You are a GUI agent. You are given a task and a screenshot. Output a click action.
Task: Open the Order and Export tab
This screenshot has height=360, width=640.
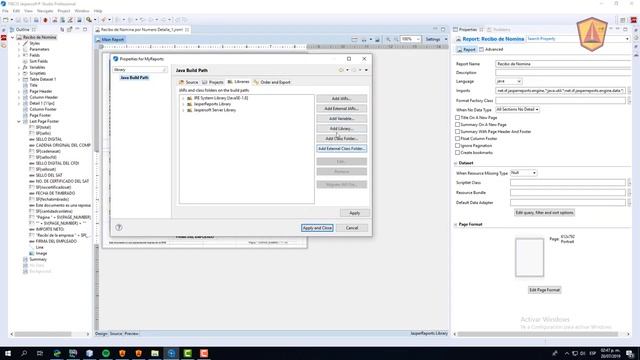[x=272, y=82]
